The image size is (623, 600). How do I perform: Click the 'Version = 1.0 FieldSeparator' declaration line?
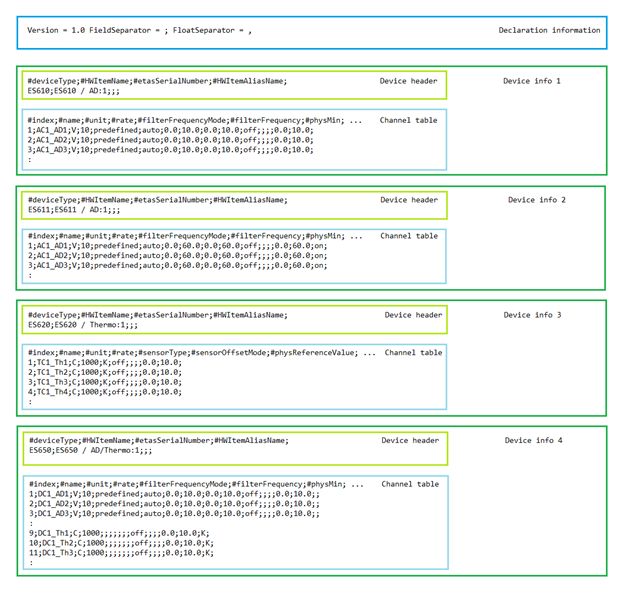click(139, 30)
